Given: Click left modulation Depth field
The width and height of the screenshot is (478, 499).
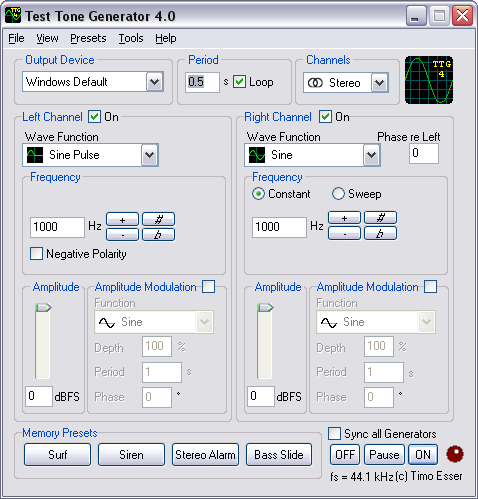Looking at the screenshot, I should (157, 346).
